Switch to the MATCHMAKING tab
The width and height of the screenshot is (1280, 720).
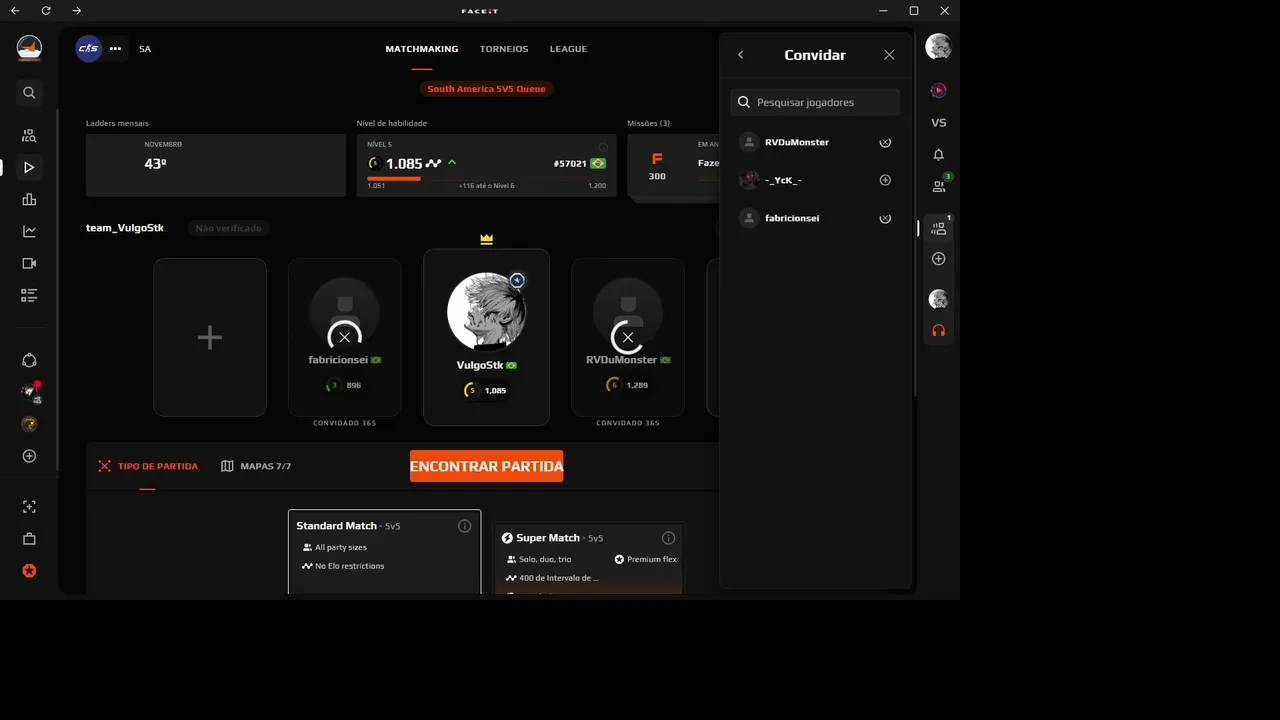[x=422, y=49]
